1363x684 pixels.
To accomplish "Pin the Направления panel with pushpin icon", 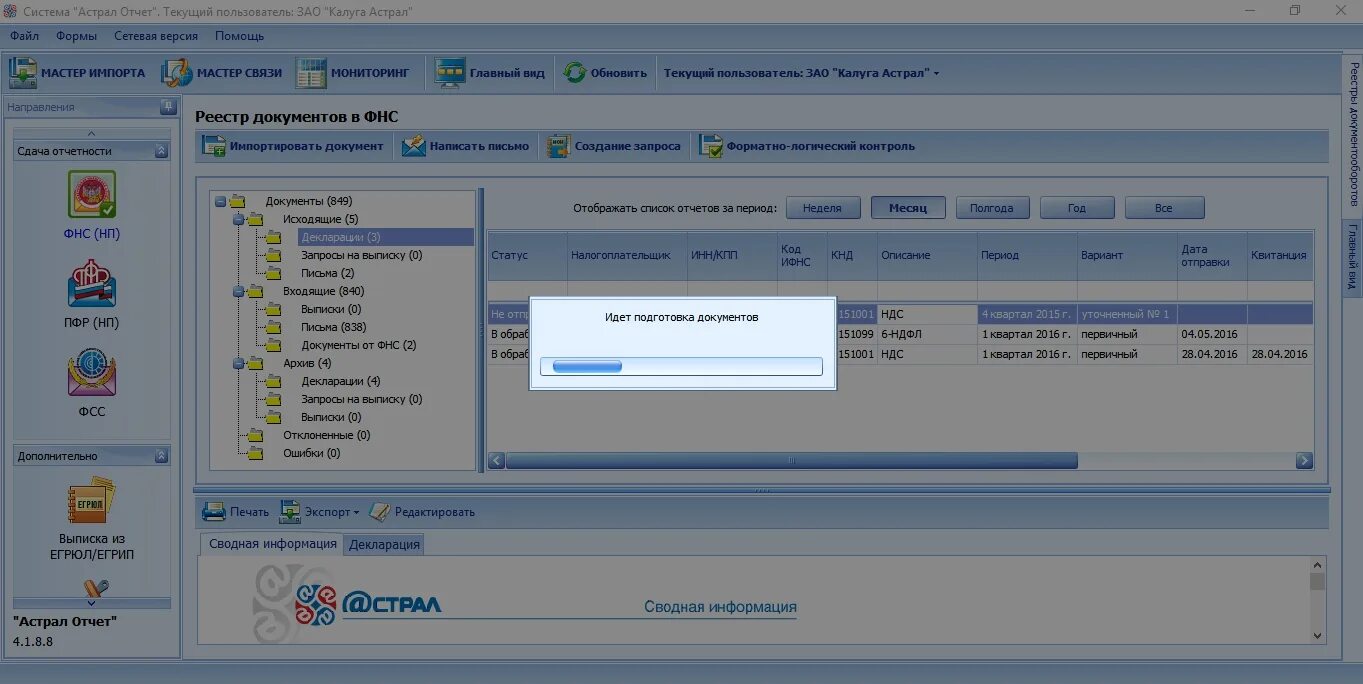I will (x=167, y=107).
